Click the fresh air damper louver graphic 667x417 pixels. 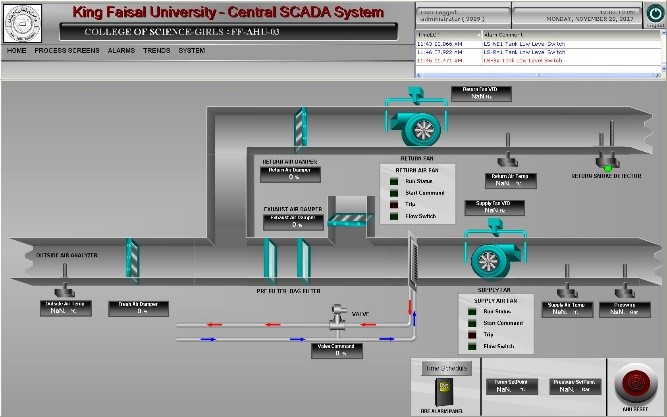pyautogui.click(x=132, y=260)
